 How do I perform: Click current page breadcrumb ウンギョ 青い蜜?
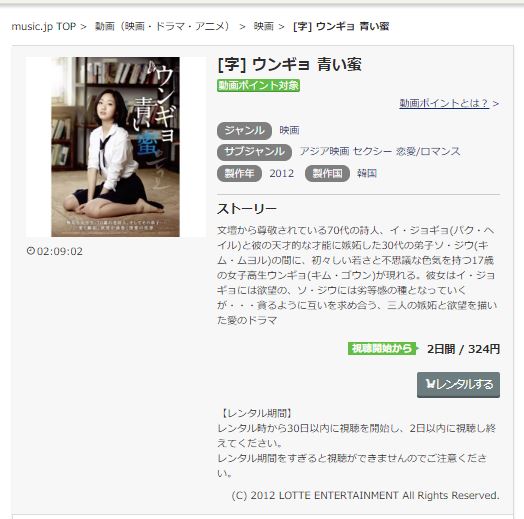pos(341,26)
